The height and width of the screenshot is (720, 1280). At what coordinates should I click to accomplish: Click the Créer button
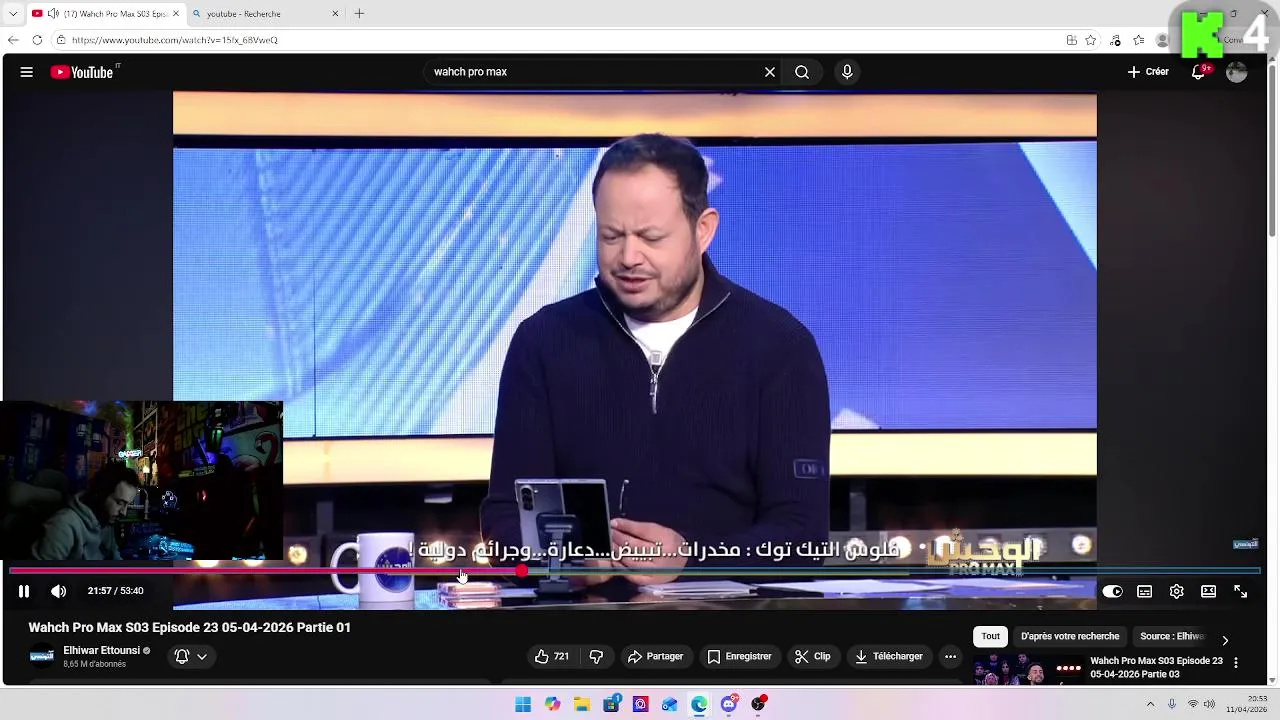(x=1148, y=72)
